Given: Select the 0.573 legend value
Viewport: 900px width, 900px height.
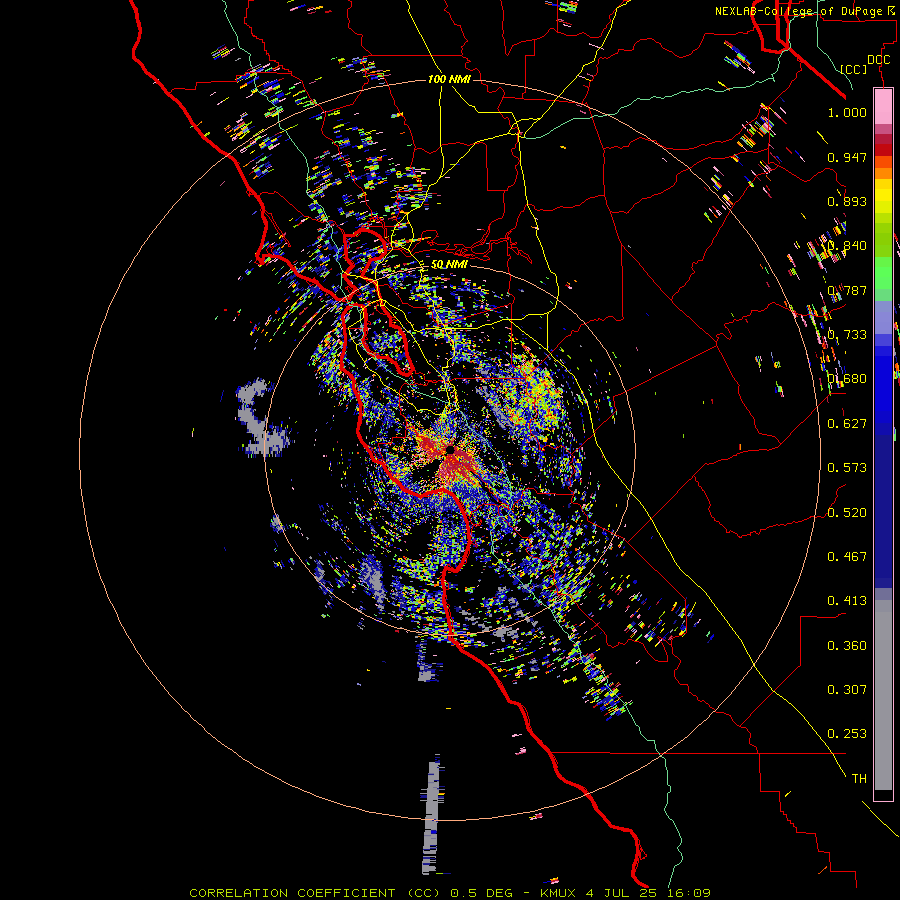Looking at the screenshot, I should tap(847, 468).
